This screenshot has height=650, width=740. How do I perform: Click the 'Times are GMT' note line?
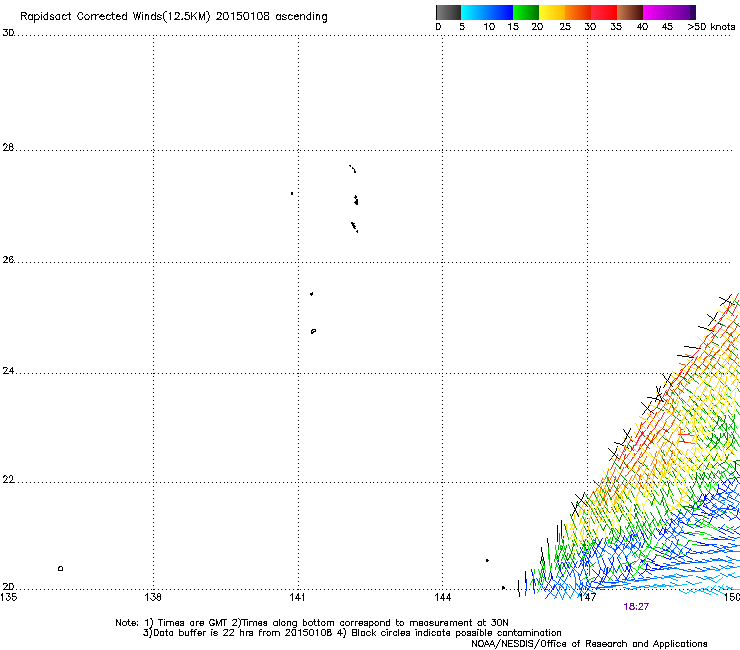tap(312, 623)
